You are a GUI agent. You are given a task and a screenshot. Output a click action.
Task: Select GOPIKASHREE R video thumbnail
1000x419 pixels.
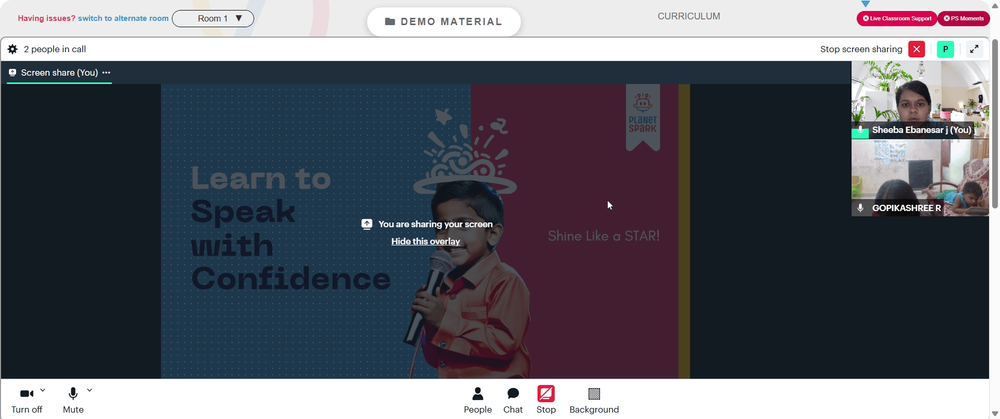click(920, 178)
